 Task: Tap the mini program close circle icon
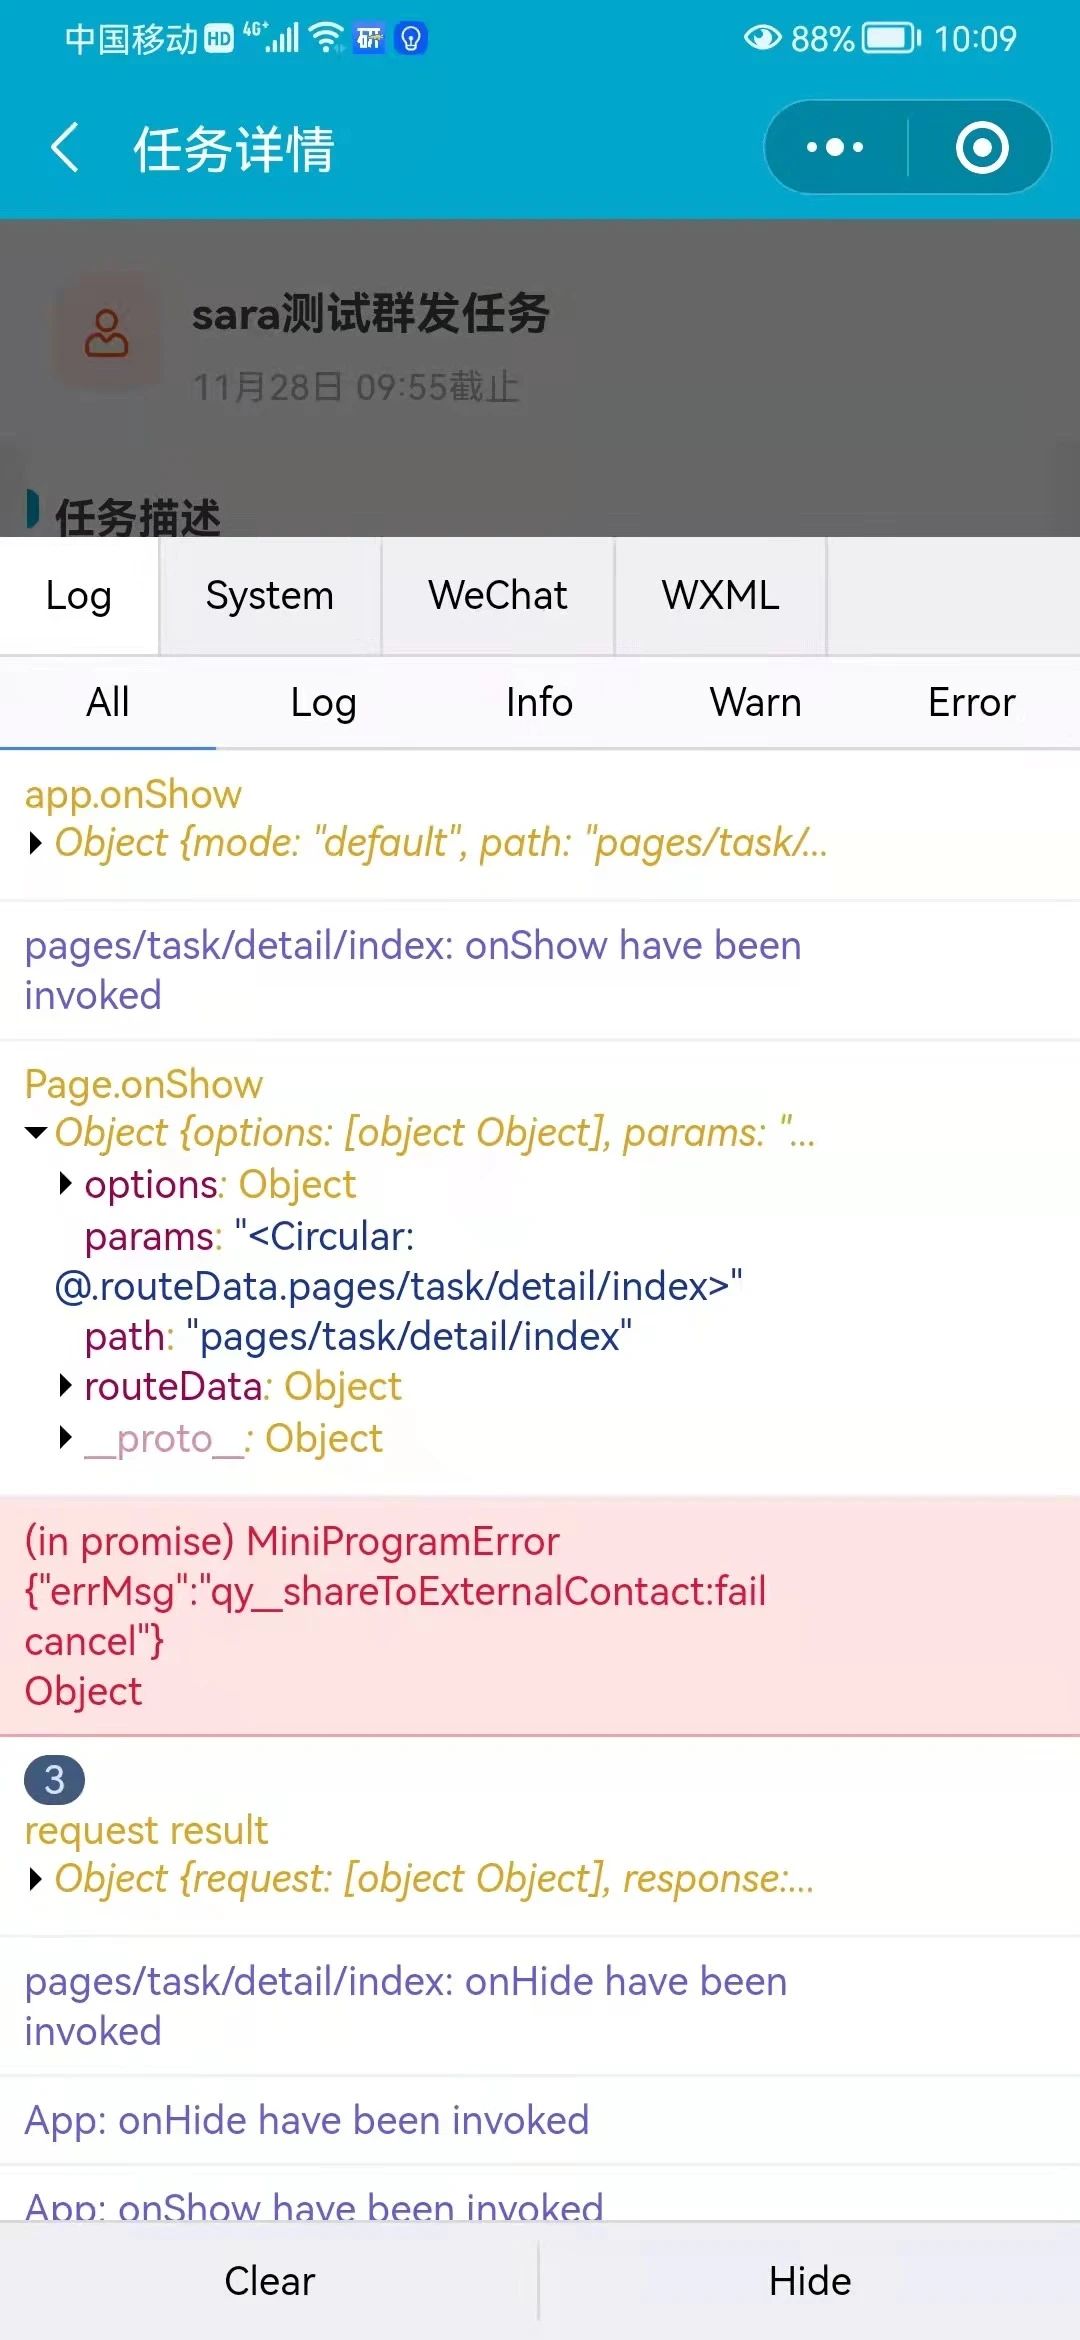[x=981, y=148]
